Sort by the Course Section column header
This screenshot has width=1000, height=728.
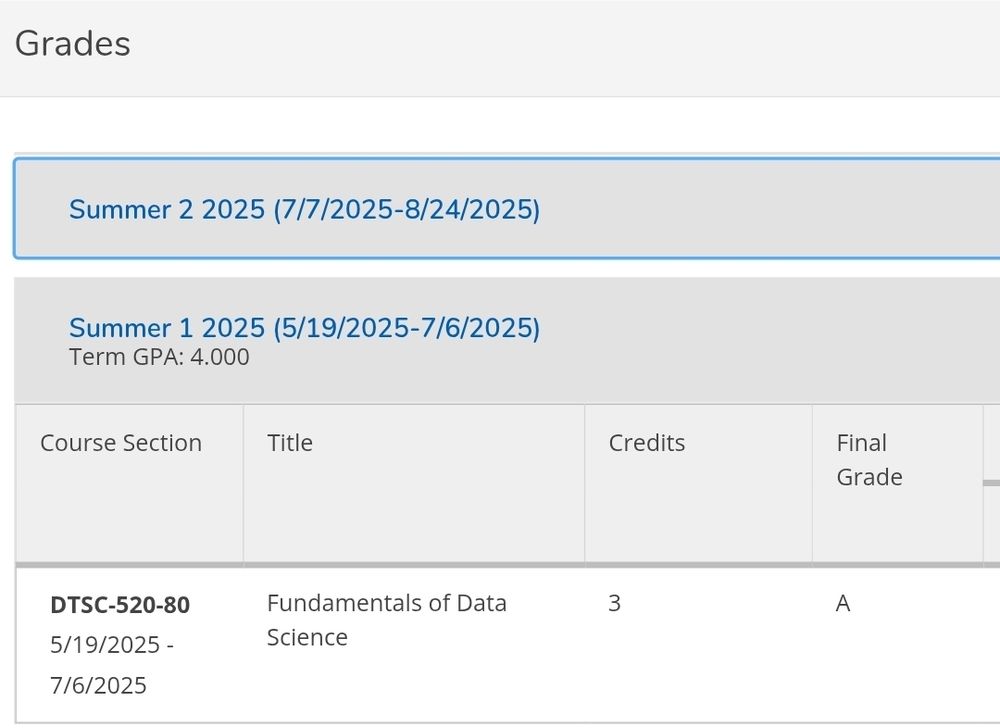(x=121, y=443)
